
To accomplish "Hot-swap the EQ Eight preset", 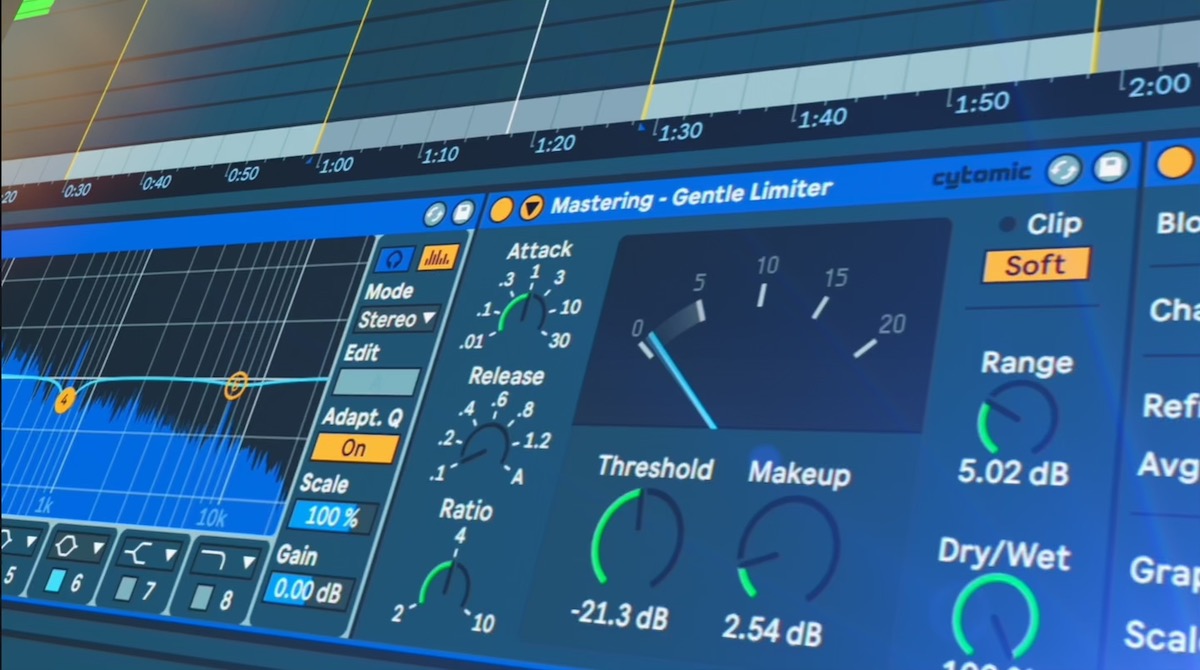I will [436, 211].
